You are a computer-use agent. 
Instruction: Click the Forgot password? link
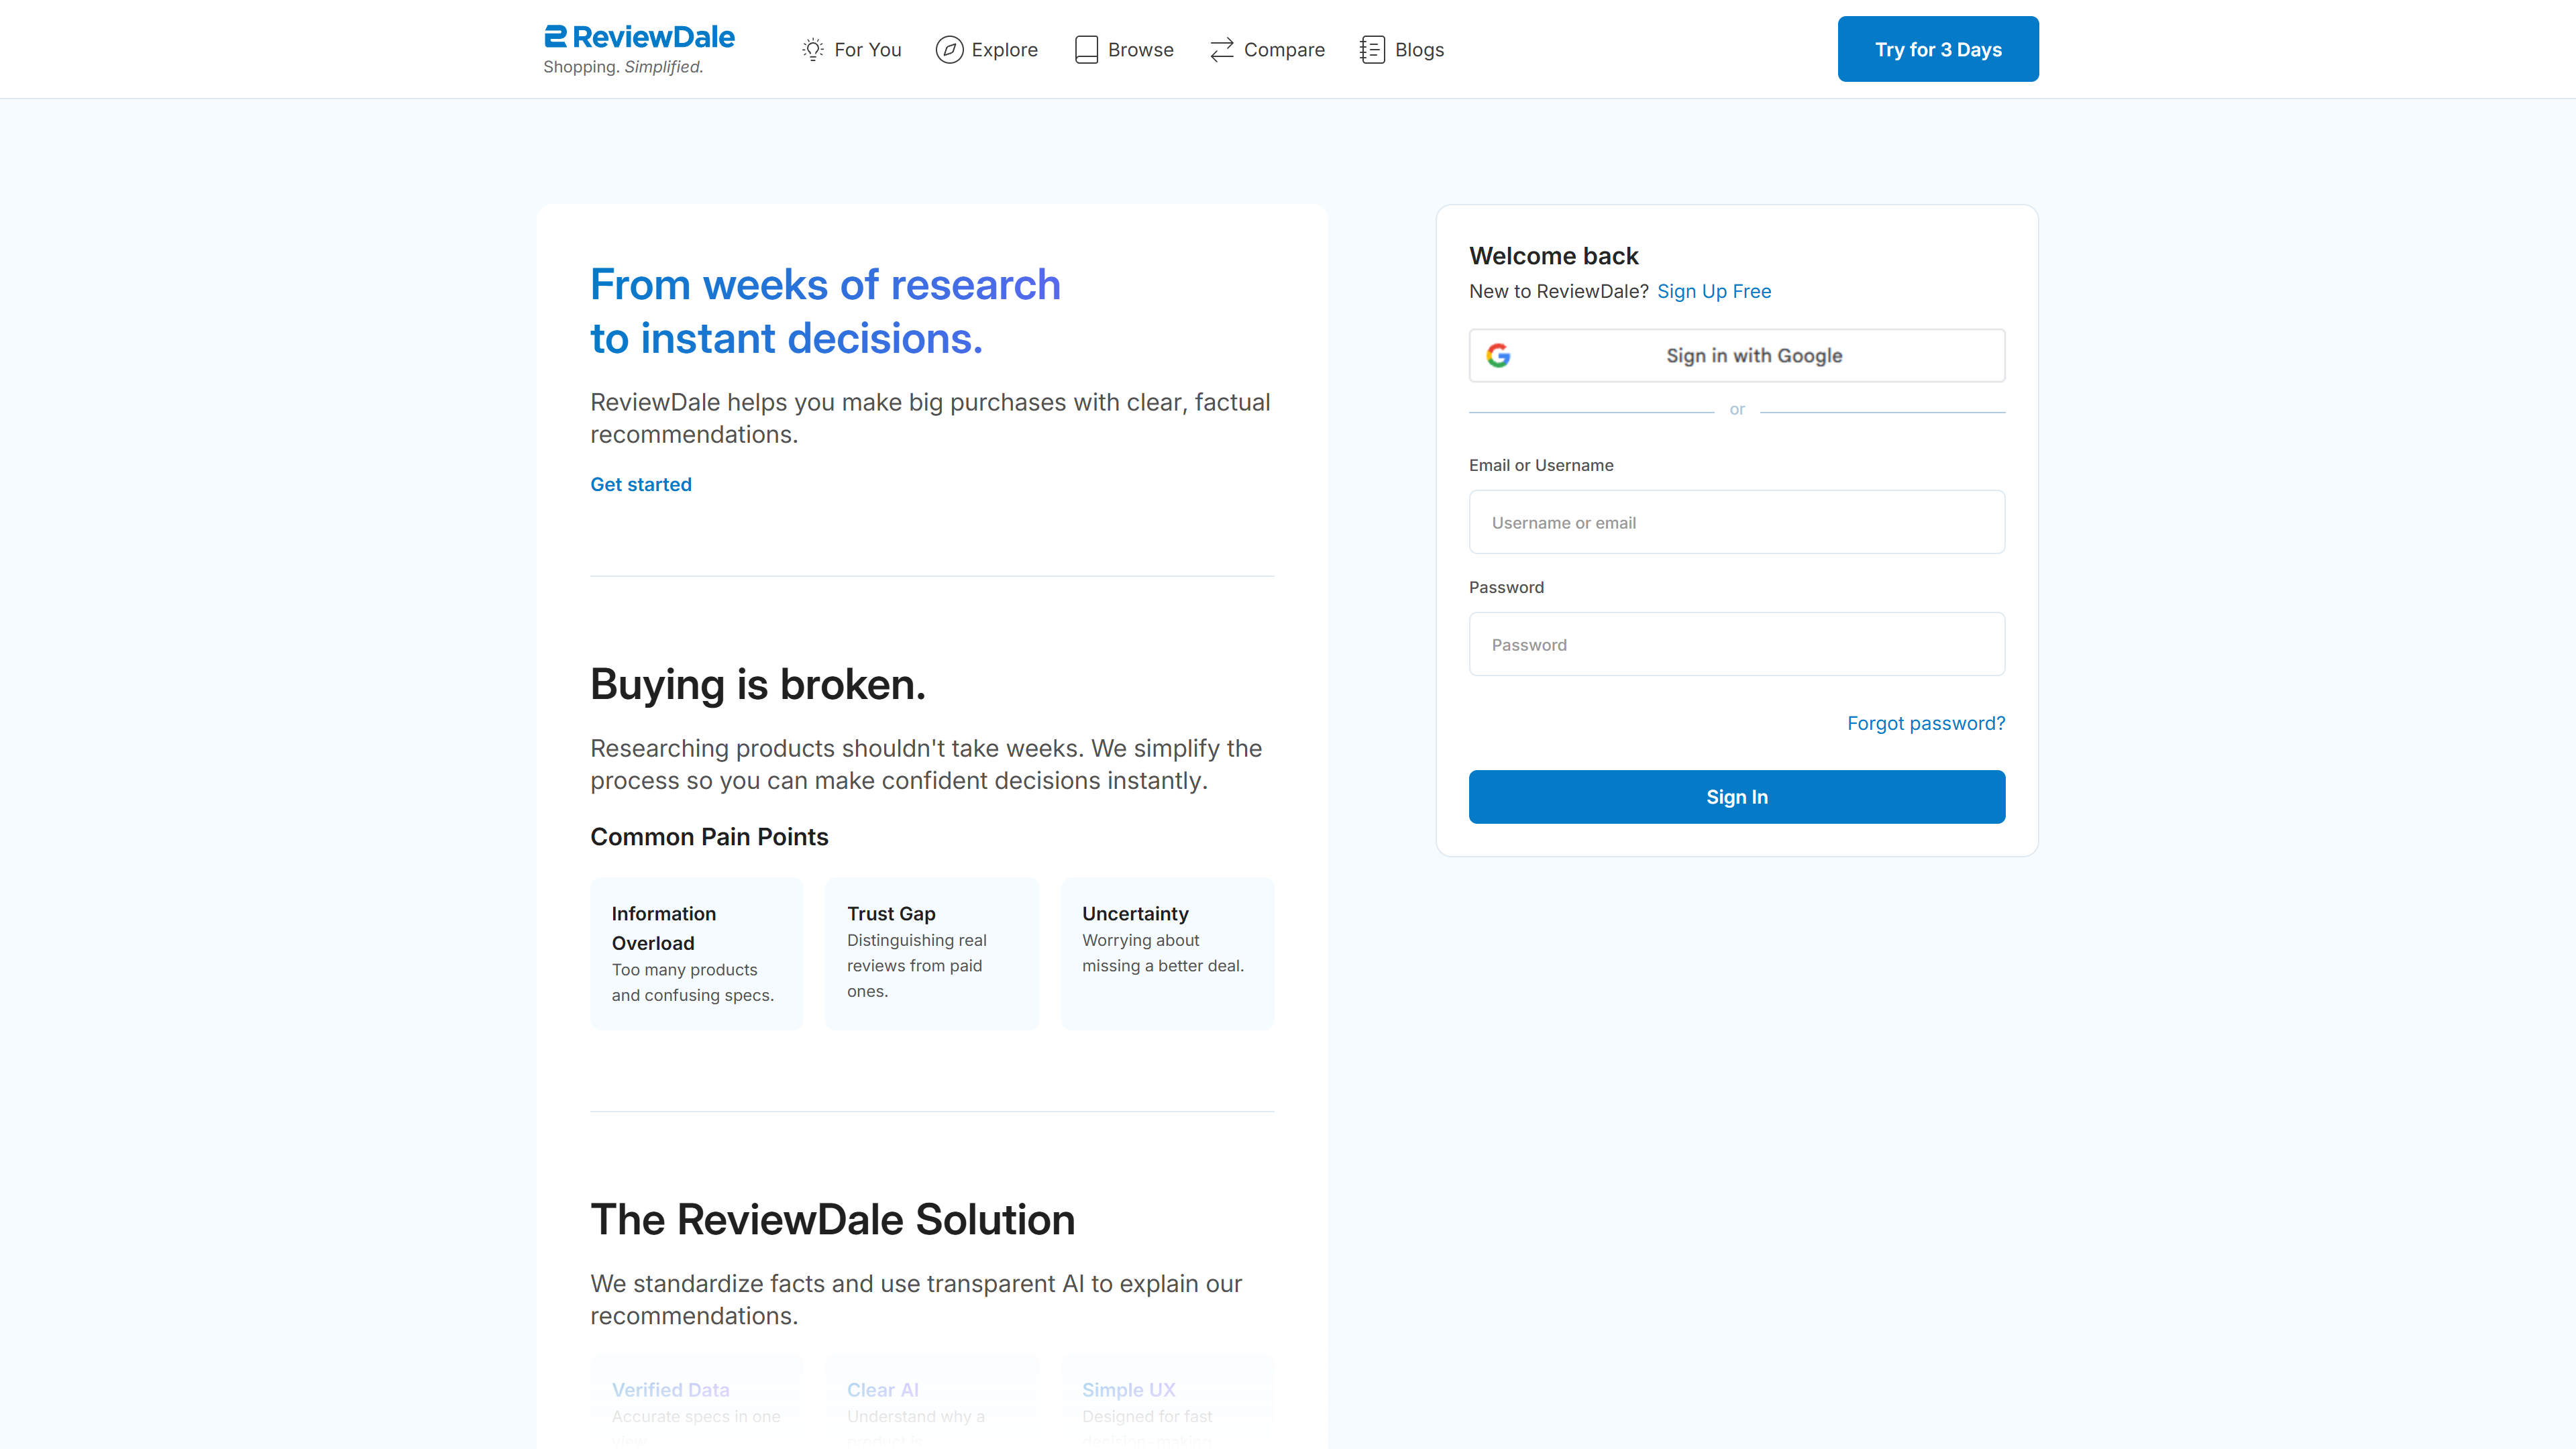point(1925,723)
